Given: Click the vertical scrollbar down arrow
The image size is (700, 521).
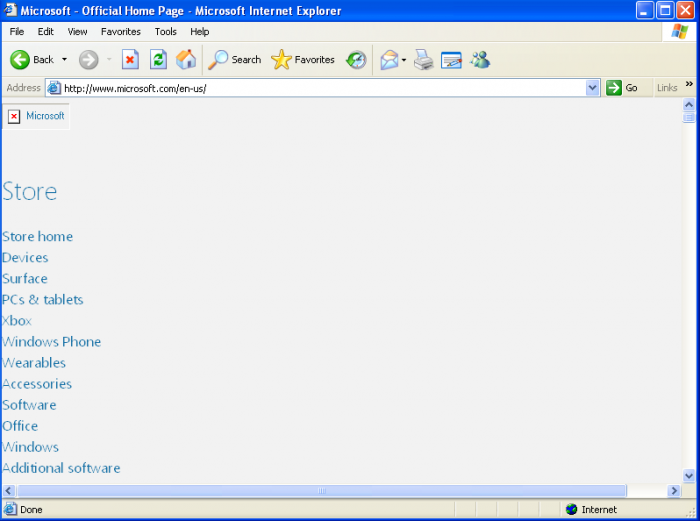Looking at the screenshot, I should (689, 476).
